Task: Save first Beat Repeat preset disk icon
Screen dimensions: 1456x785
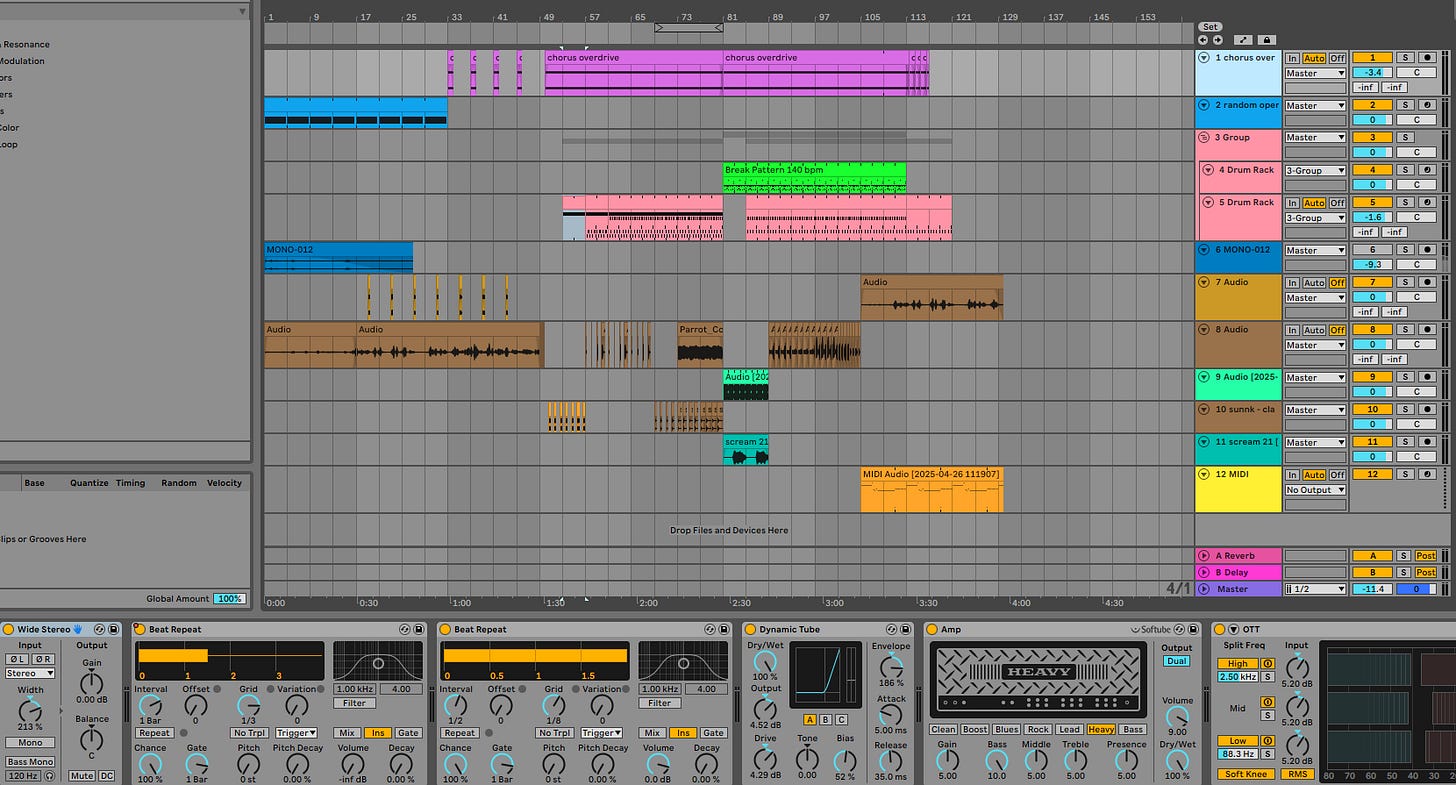Action: point(419,629)
